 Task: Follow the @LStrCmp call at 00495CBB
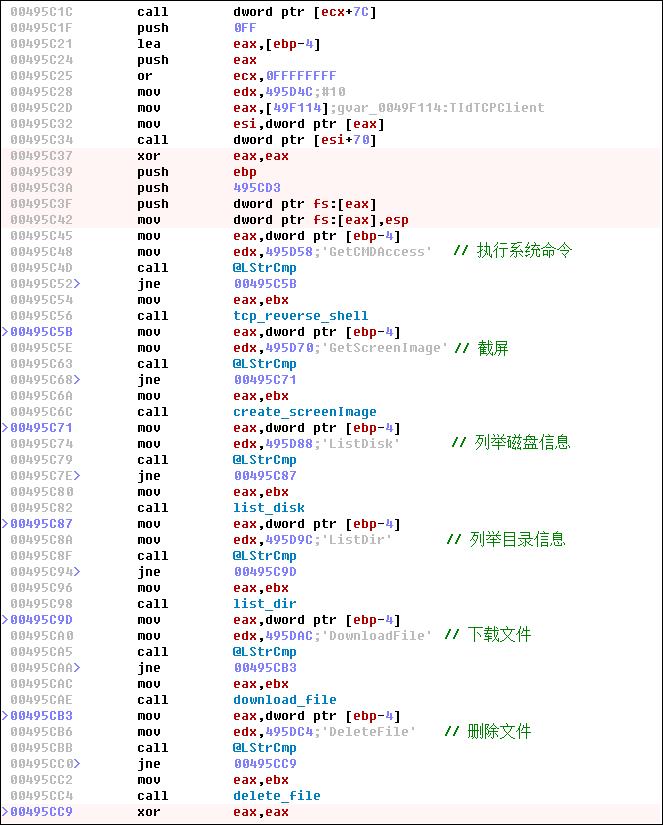click(x=265, y=748)
